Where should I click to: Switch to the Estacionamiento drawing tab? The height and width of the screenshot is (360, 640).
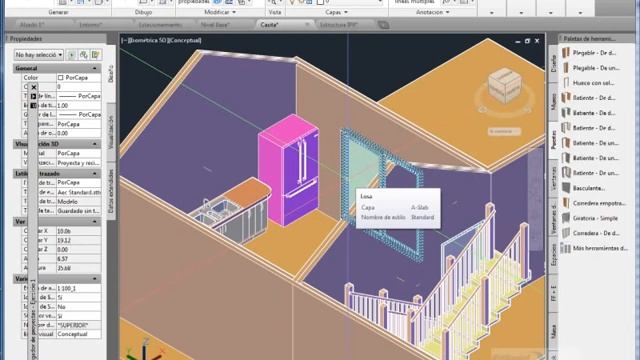[x=160, y=25]
